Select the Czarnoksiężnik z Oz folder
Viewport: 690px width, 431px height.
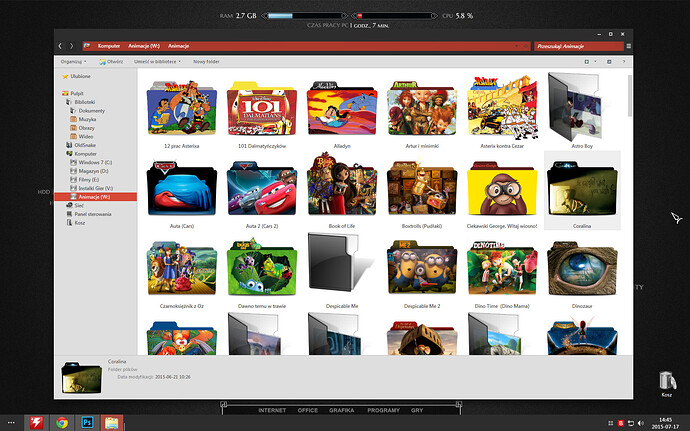tap(182, 269)
